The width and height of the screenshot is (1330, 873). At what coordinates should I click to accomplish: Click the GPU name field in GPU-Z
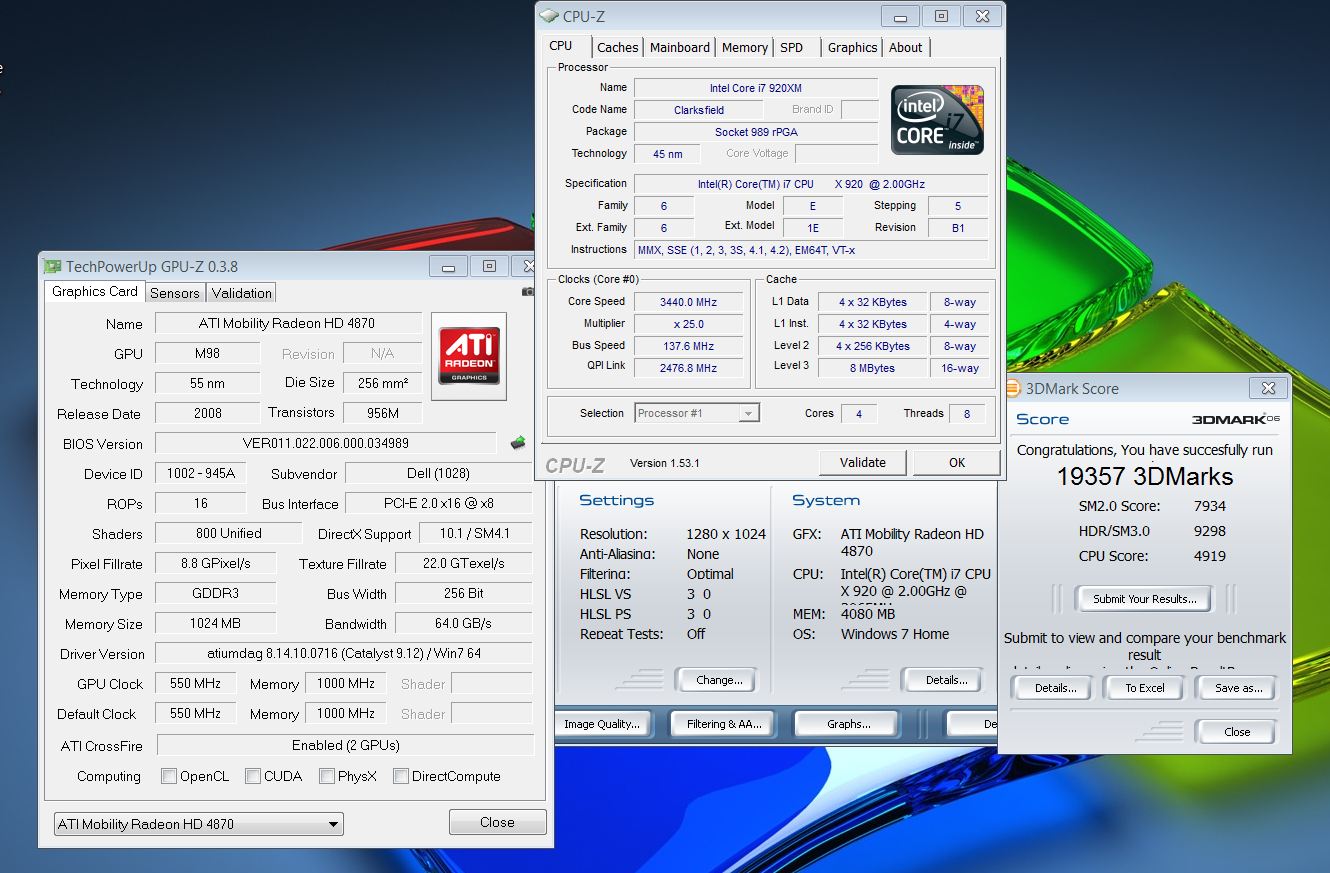point(289,323)
